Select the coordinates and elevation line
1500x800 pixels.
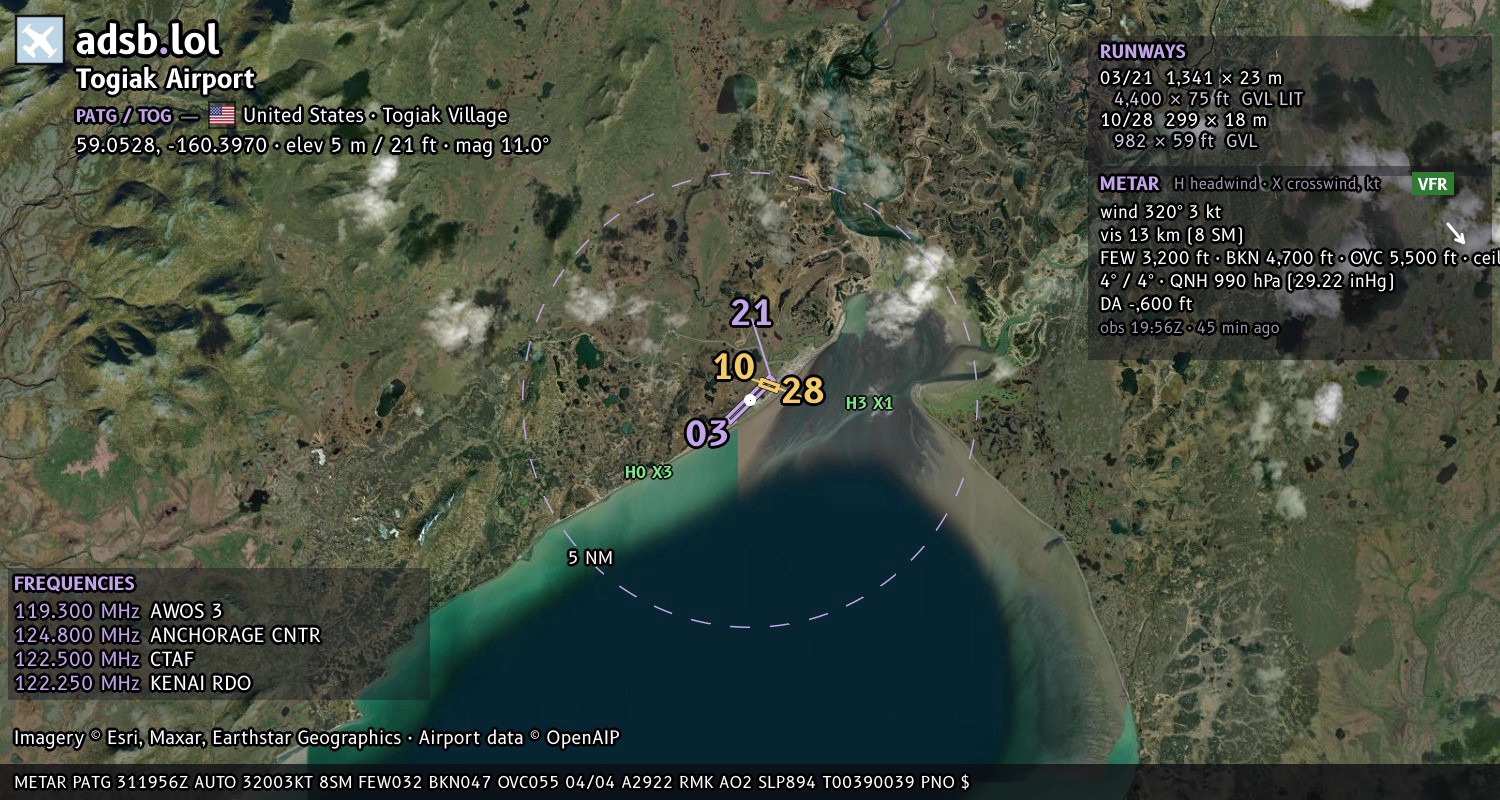click(x=313, y=145)
